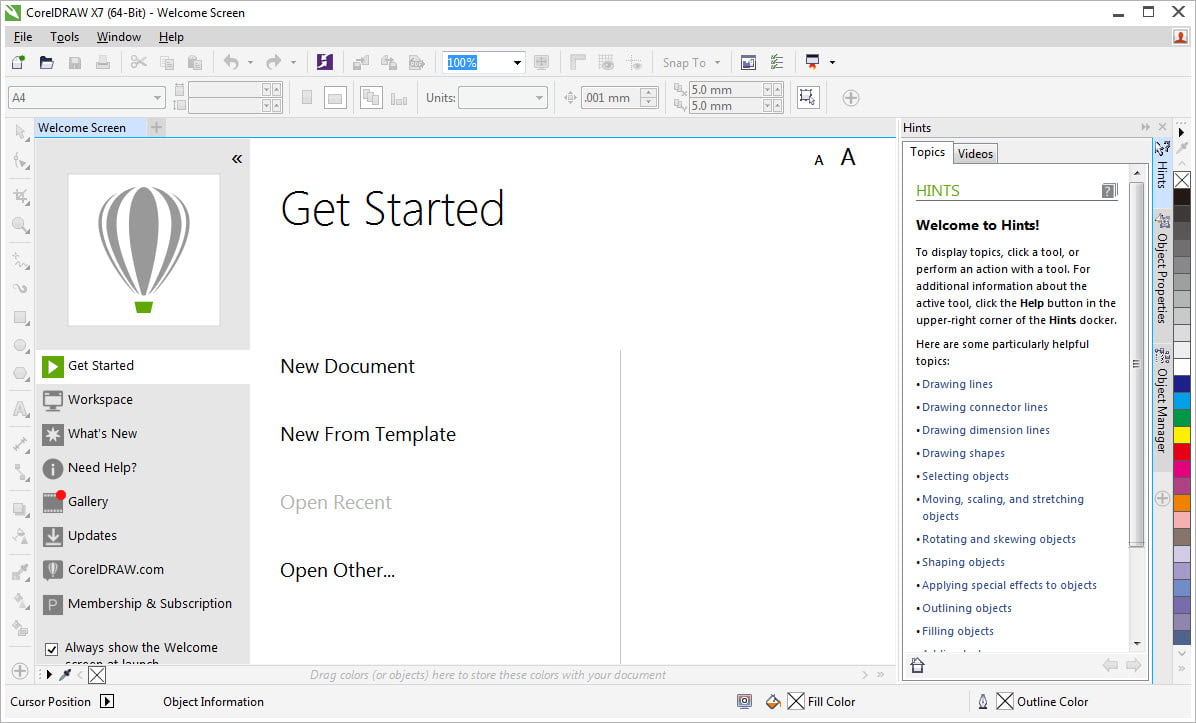Click Open Other... link
Screen dimensions: 1196x723
pos(337,570)
